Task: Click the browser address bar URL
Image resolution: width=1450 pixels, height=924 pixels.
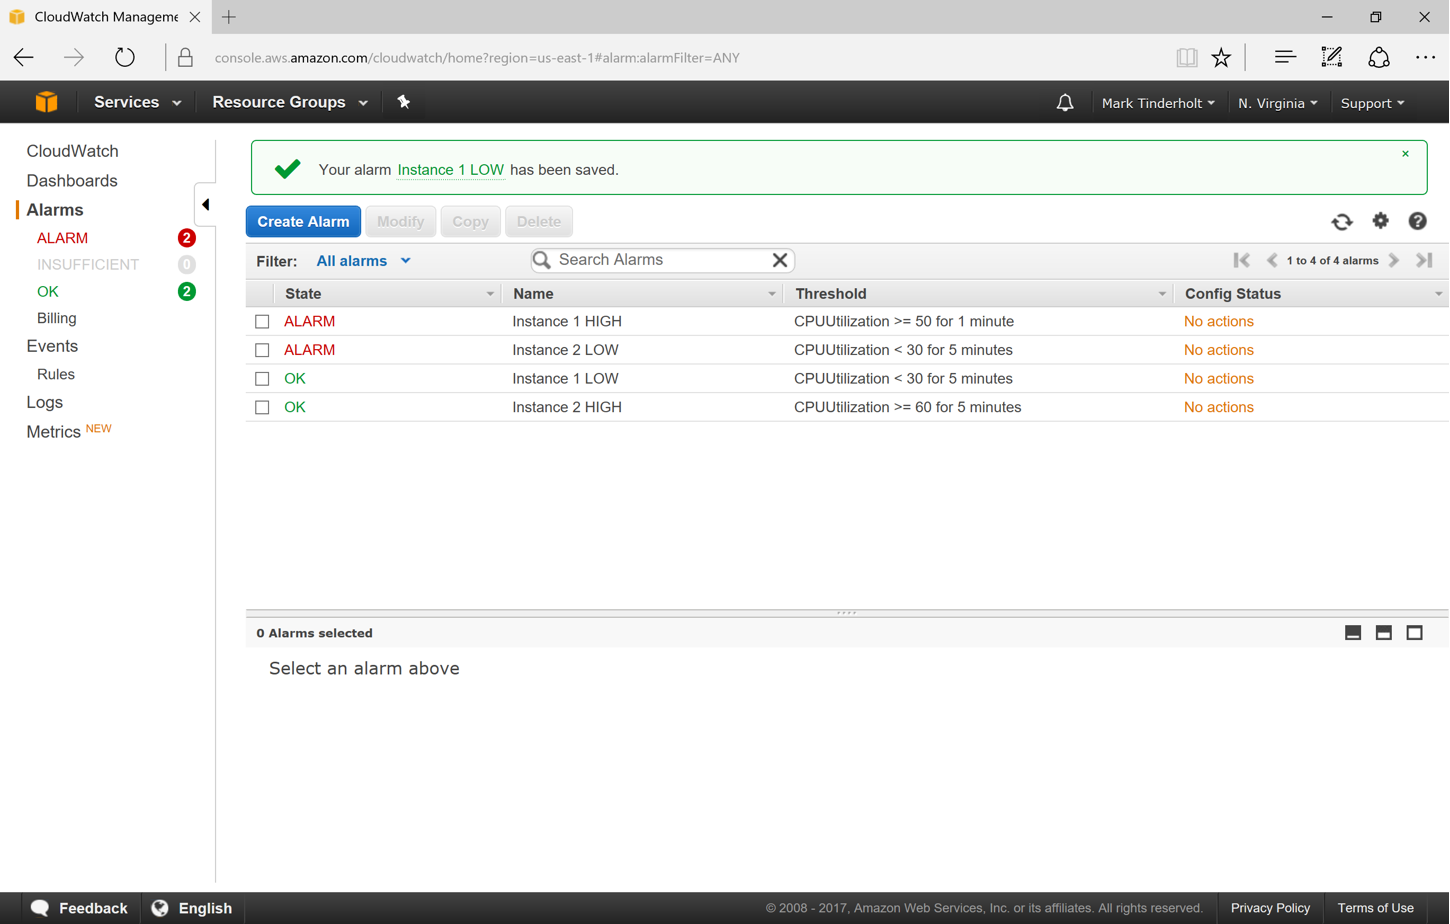Action: click(477, 58)
